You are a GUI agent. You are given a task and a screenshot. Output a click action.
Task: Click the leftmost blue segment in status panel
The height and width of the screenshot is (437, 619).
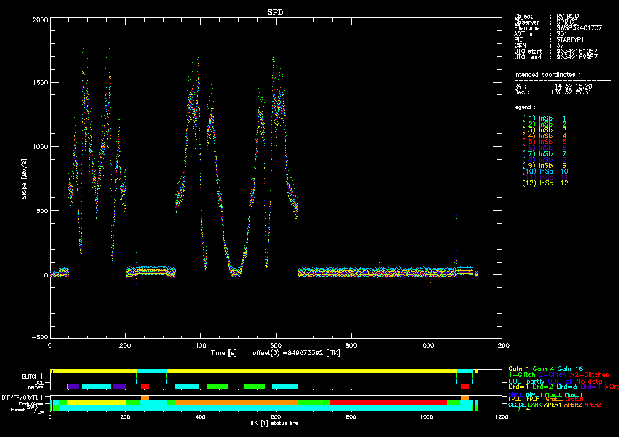[72, 386]
